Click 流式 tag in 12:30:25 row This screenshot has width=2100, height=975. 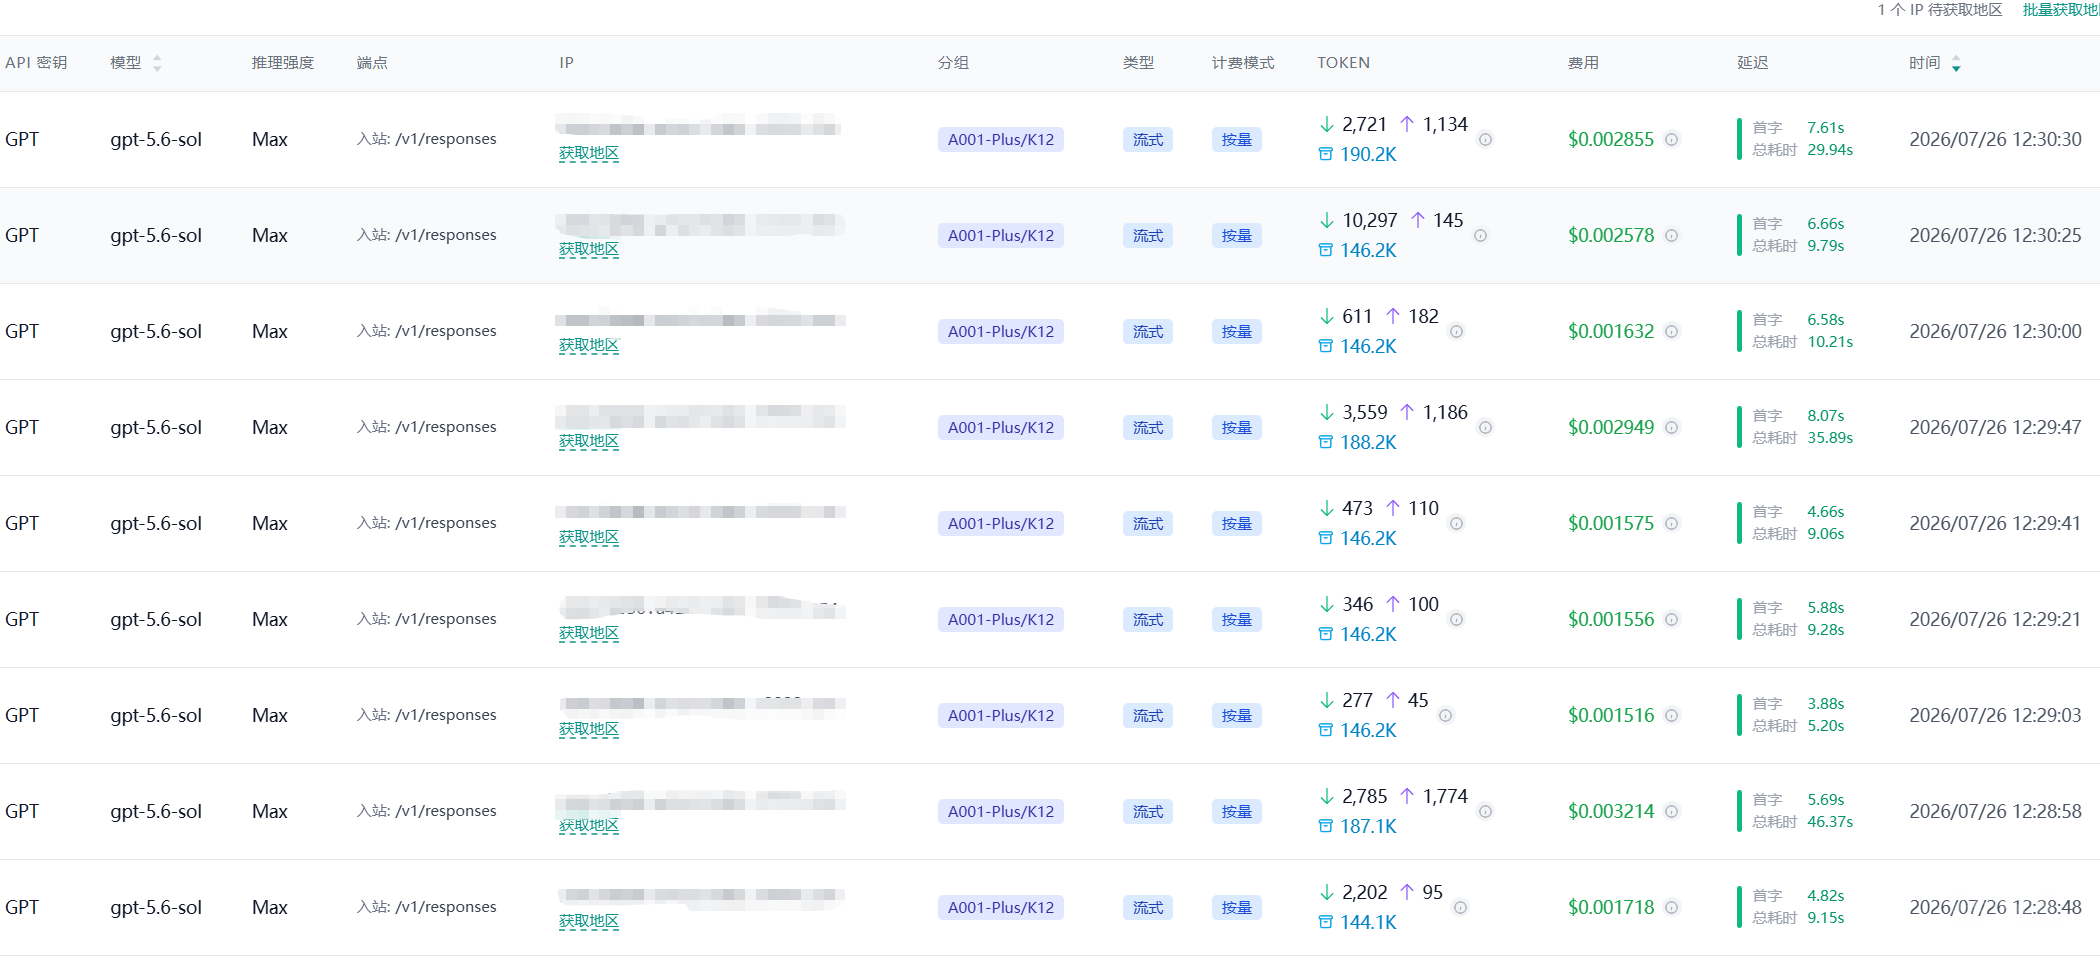[1148, 236]
